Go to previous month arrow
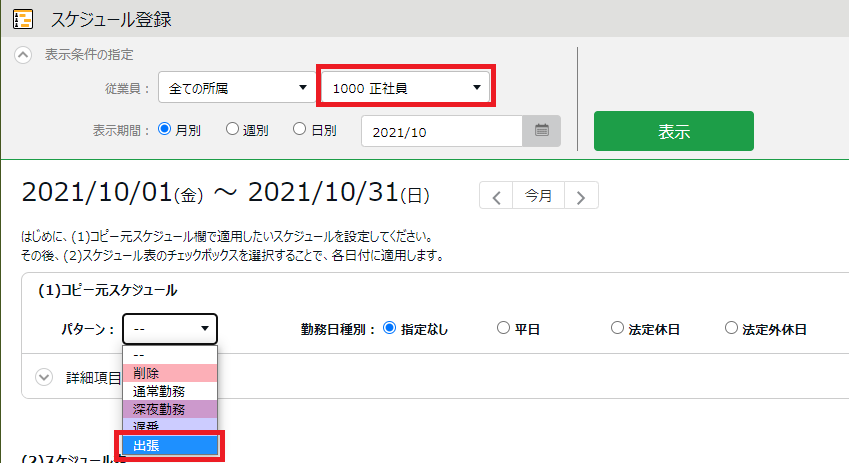849x463 pixels. [497, 196]
